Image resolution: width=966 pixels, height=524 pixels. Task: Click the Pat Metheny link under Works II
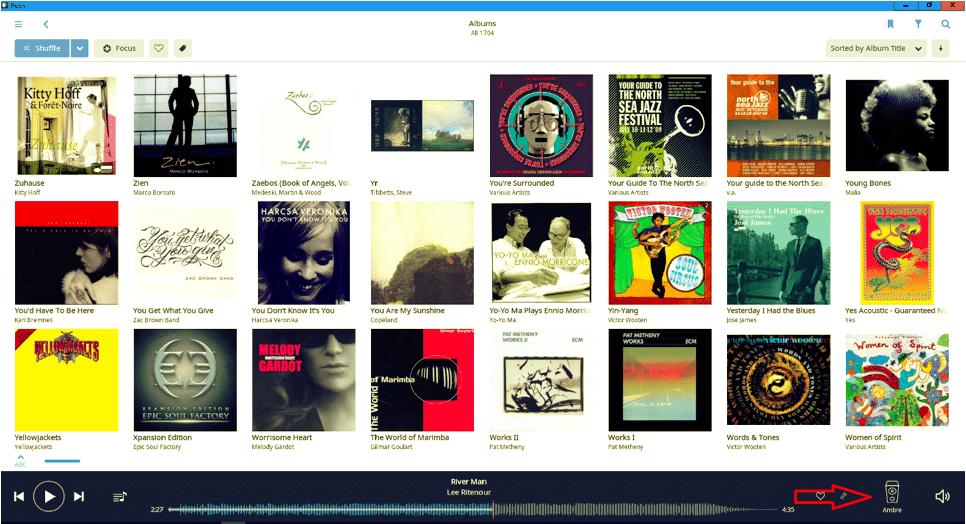[506, 447]
